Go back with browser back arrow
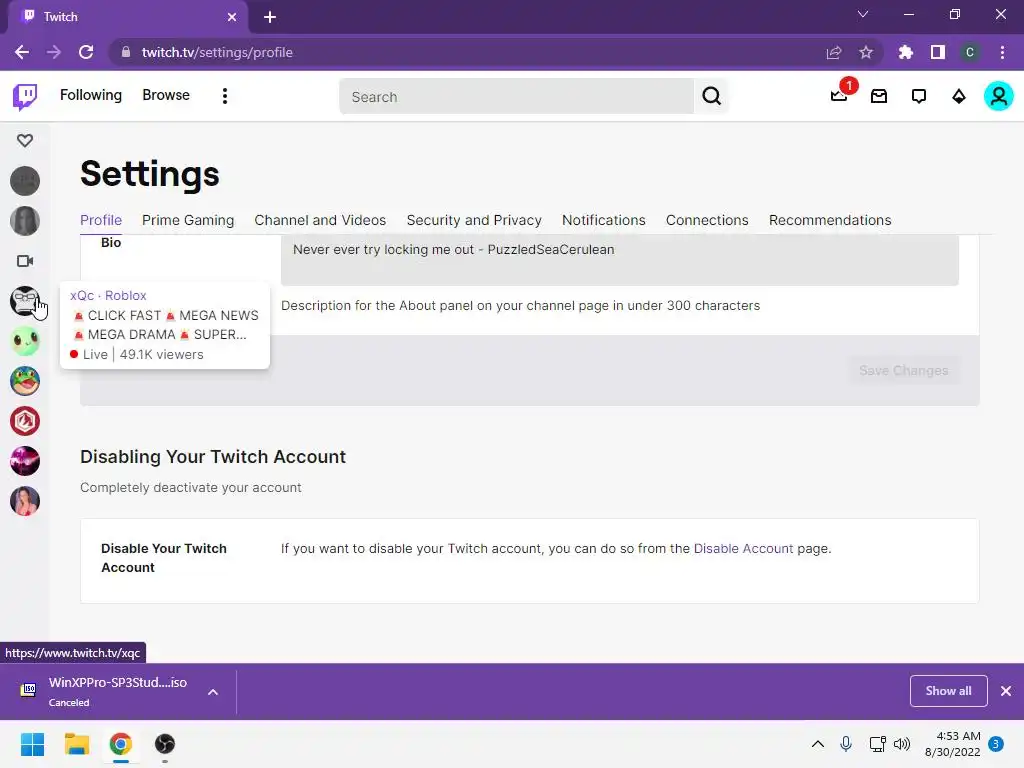This screenshot has width=1024, height=768. click(x=22, y=52)
